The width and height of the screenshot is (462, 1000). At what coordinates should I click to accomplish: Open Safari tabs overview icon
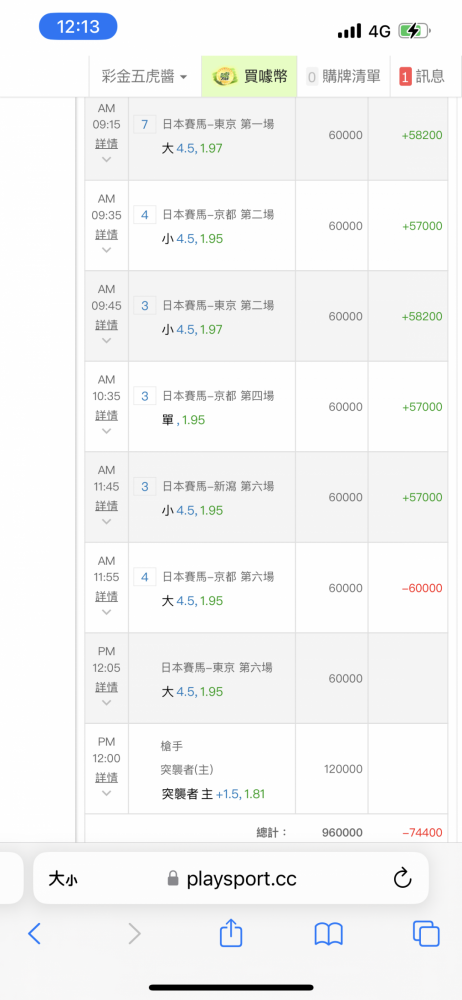point(426,934)
